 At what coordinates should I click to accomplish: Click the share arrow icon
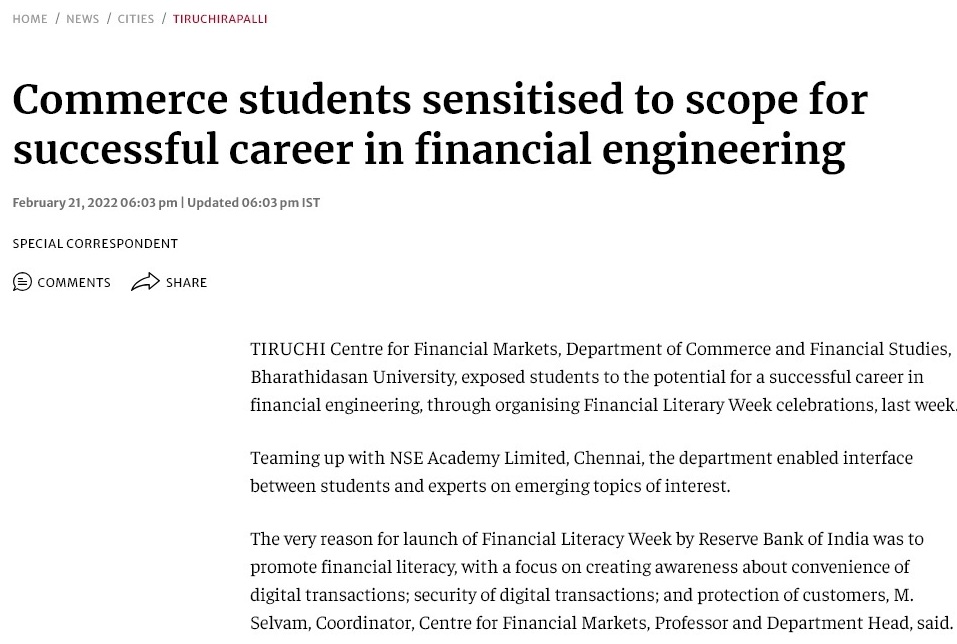tap(145, 281)
